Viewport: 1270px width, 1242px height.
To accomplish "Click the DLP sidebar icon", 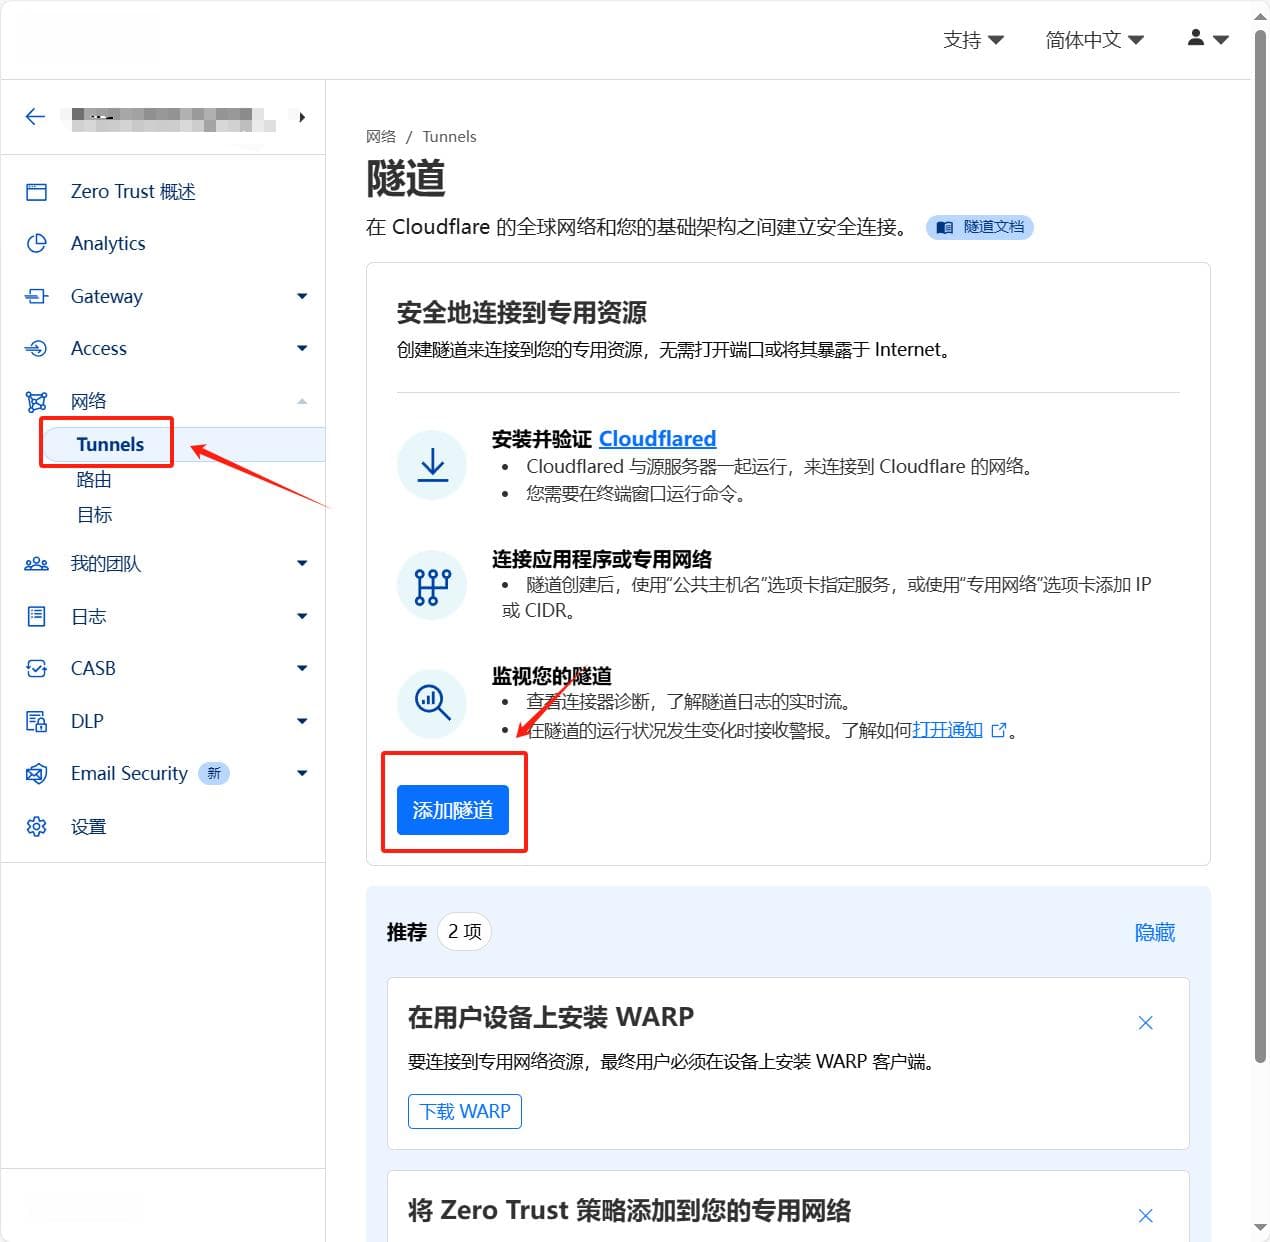I will (36, 721).
